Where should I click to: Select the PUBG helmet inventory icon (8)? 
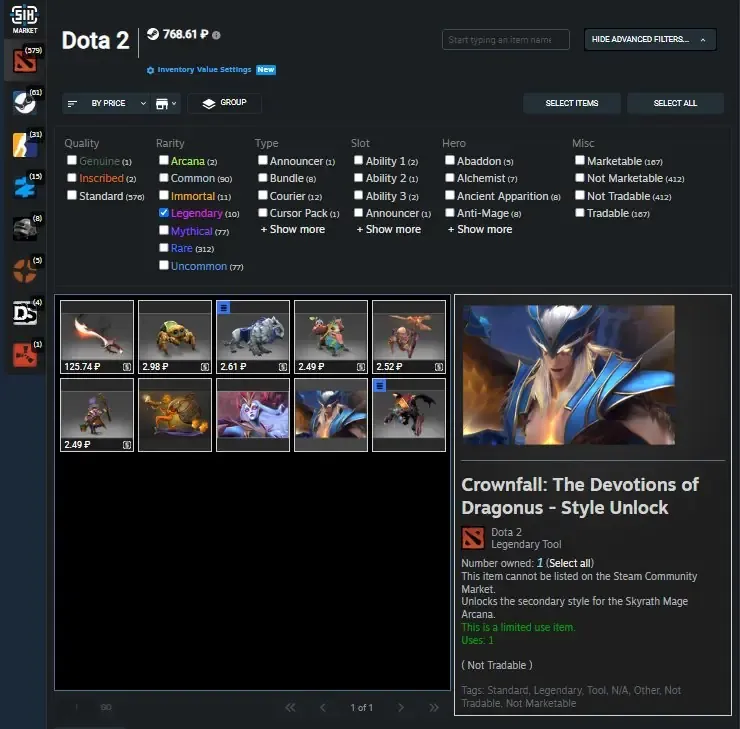pos(25,228)
